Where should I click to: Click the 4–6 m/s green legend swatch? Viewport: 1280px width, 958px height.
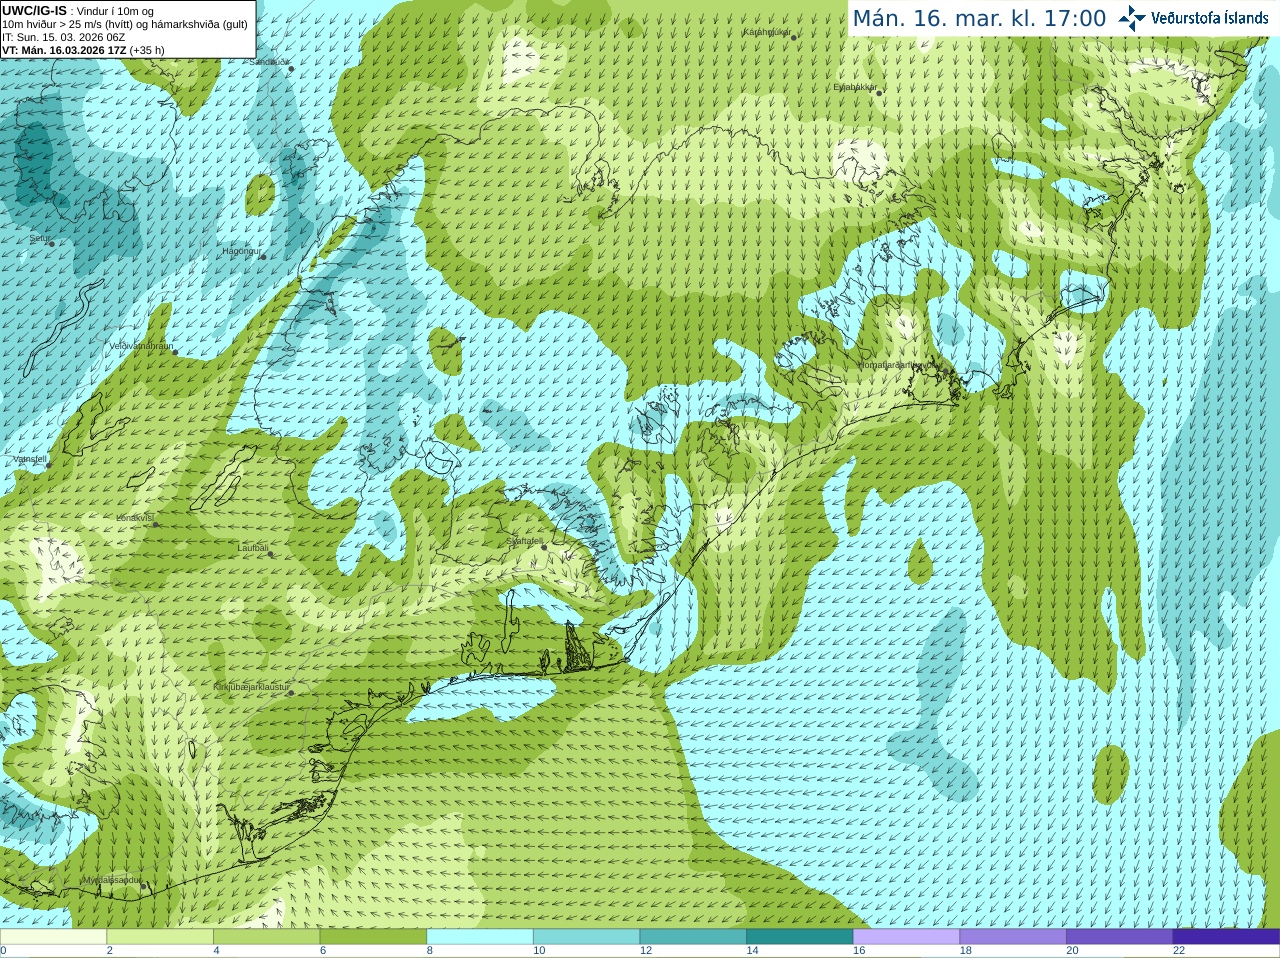(x=266, y=936)
